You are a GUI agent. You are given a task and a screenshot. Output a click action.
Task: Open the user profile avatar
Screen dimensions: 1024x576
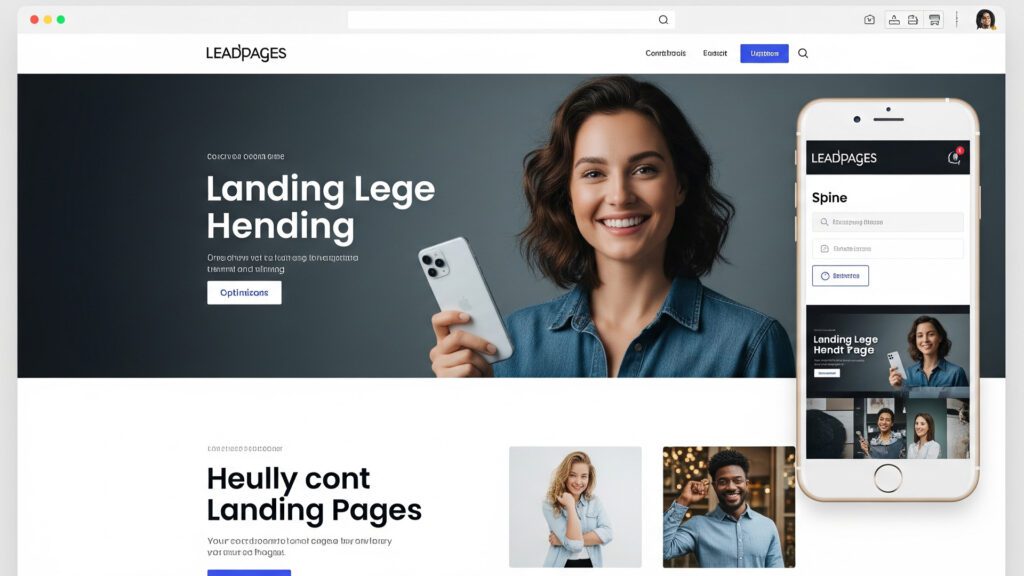coord(985,20)
